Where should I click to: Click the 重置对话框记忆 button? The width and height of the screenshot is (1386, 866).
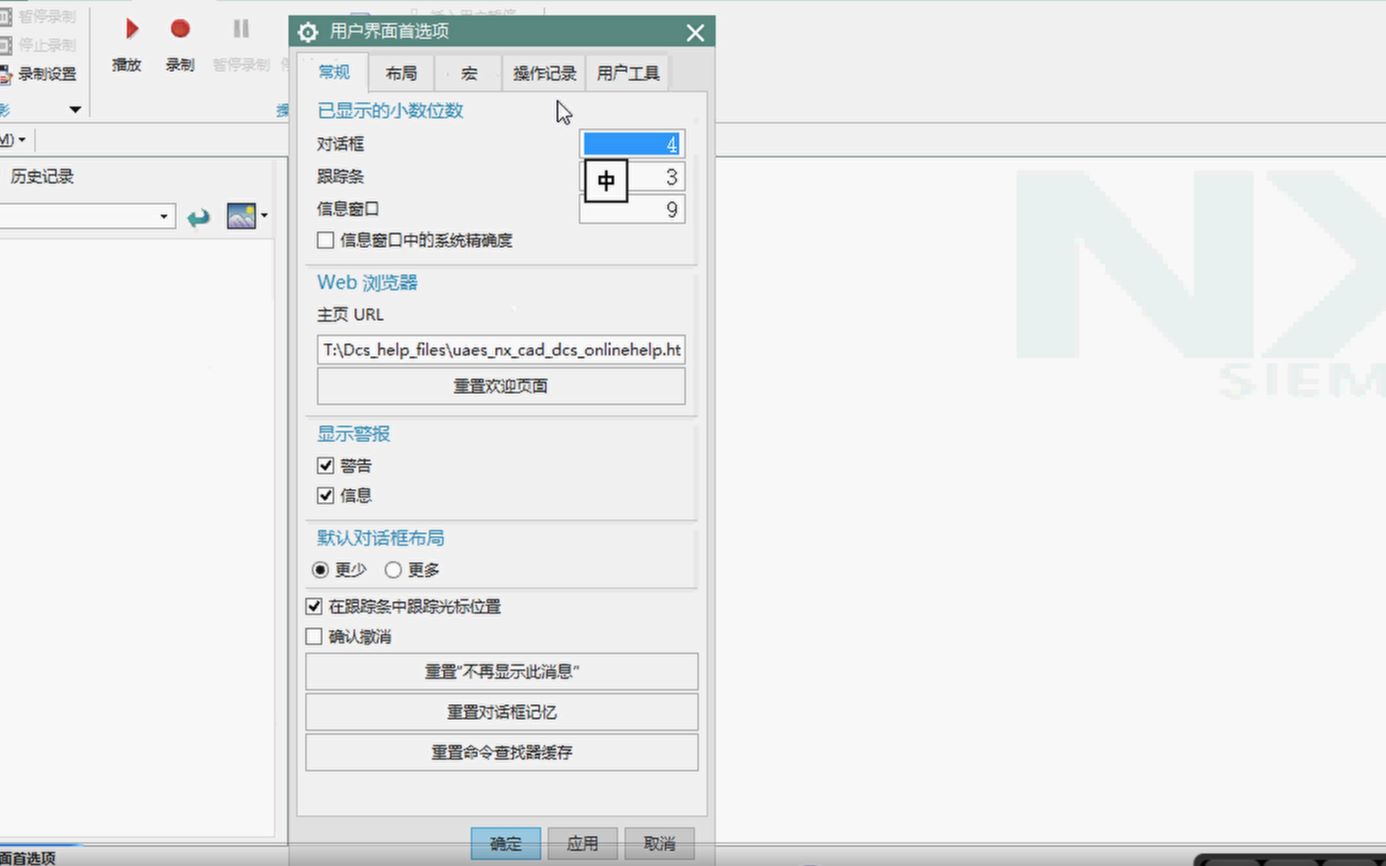click(502, 712)
